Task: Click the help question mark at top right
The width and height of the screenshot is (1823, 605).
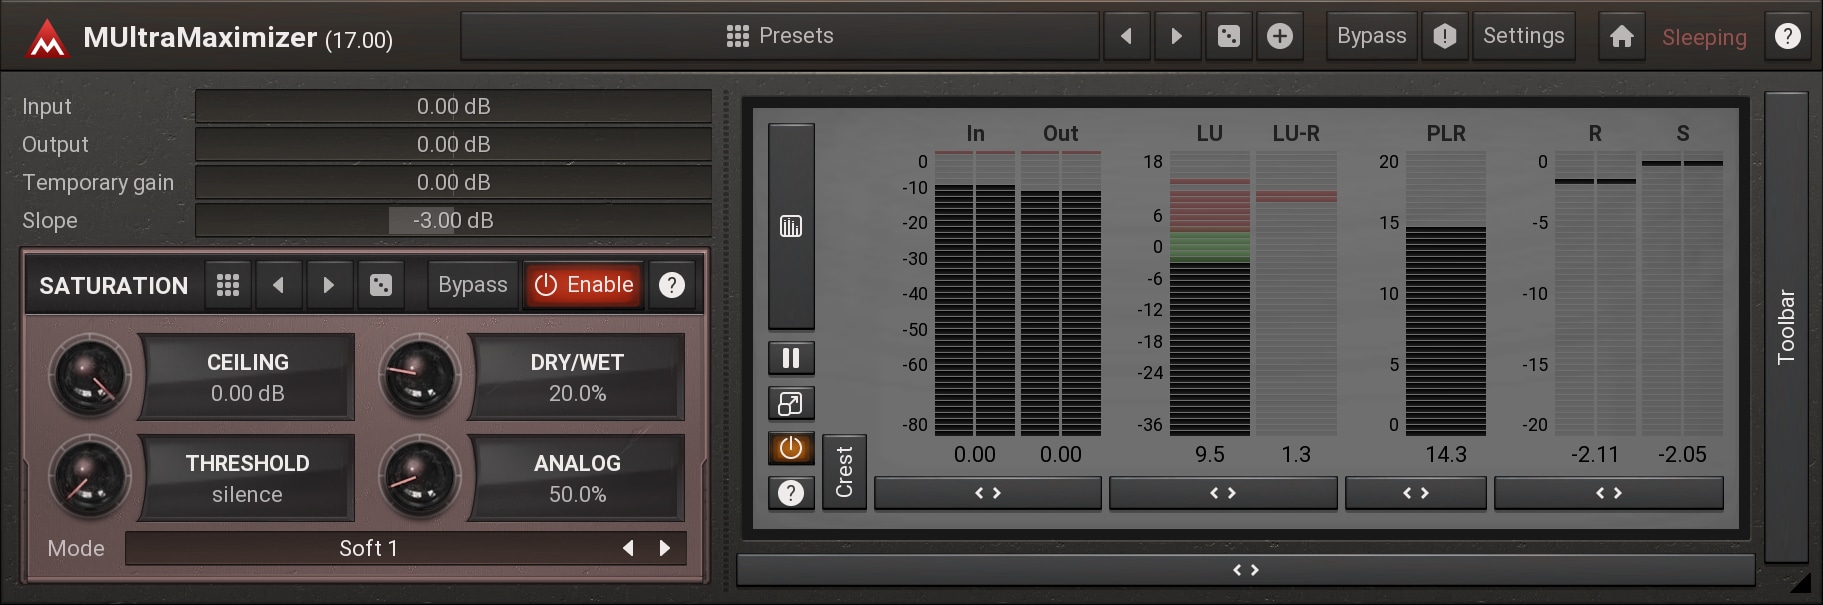Action: [1787, 37]
